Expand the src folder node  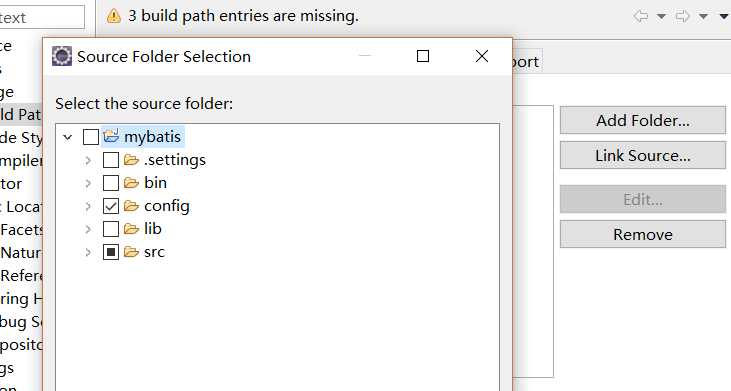click(x=88, y=252)
